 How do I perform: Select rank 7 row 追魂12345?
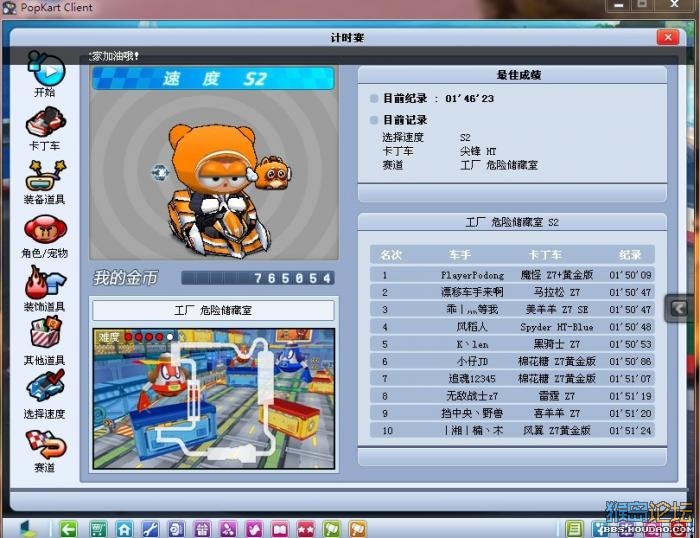(x=512, y=379)
